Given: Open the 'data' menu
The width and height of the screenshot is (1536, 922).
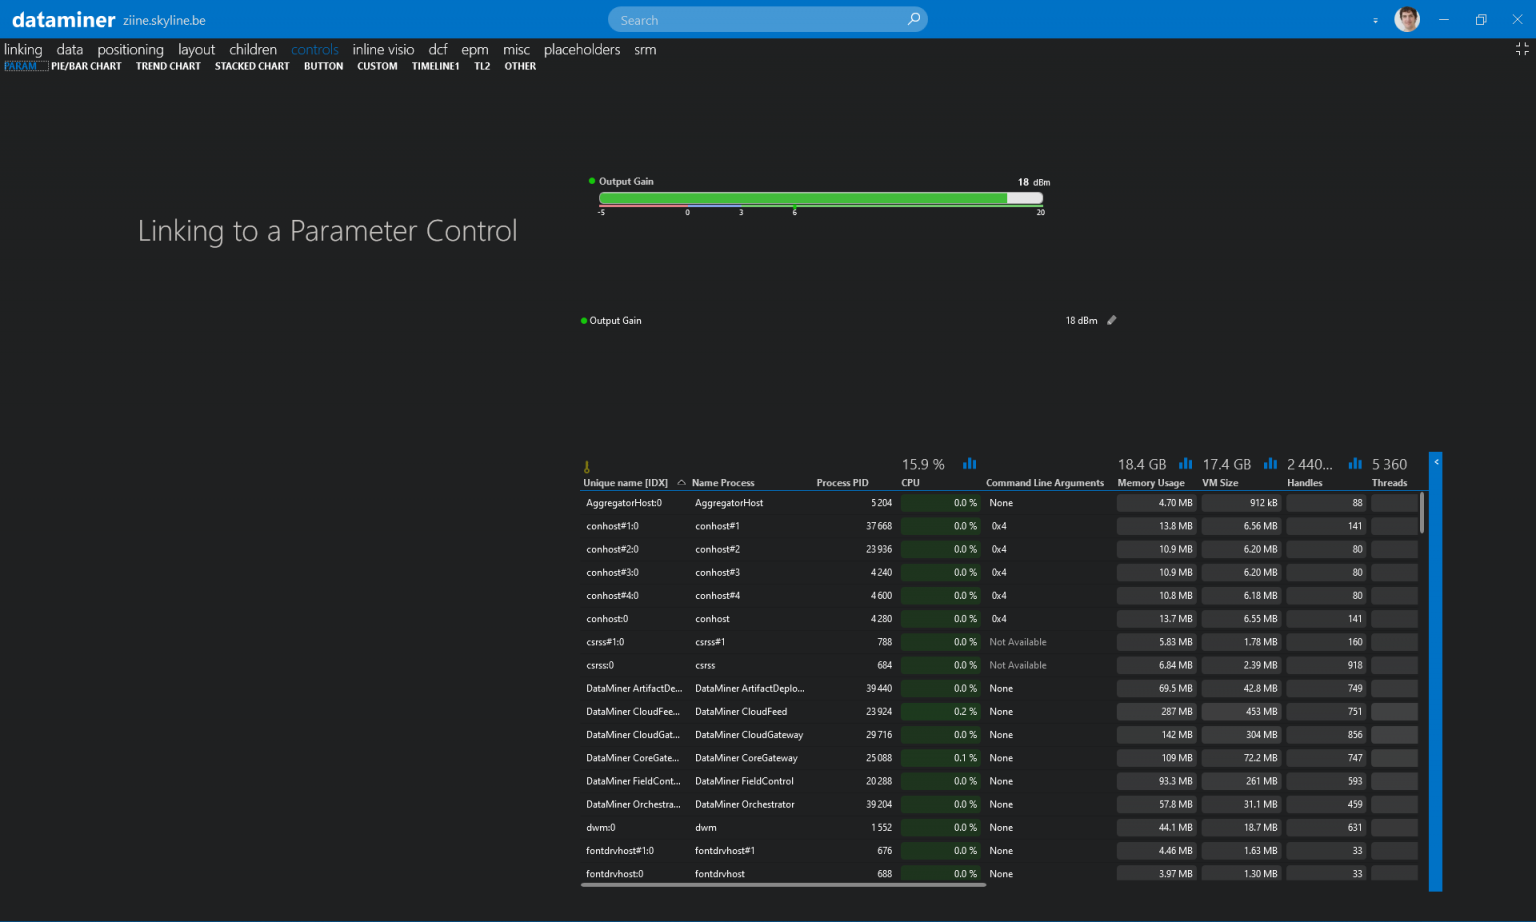Looking at the screenshot, I should click(69, 49).
